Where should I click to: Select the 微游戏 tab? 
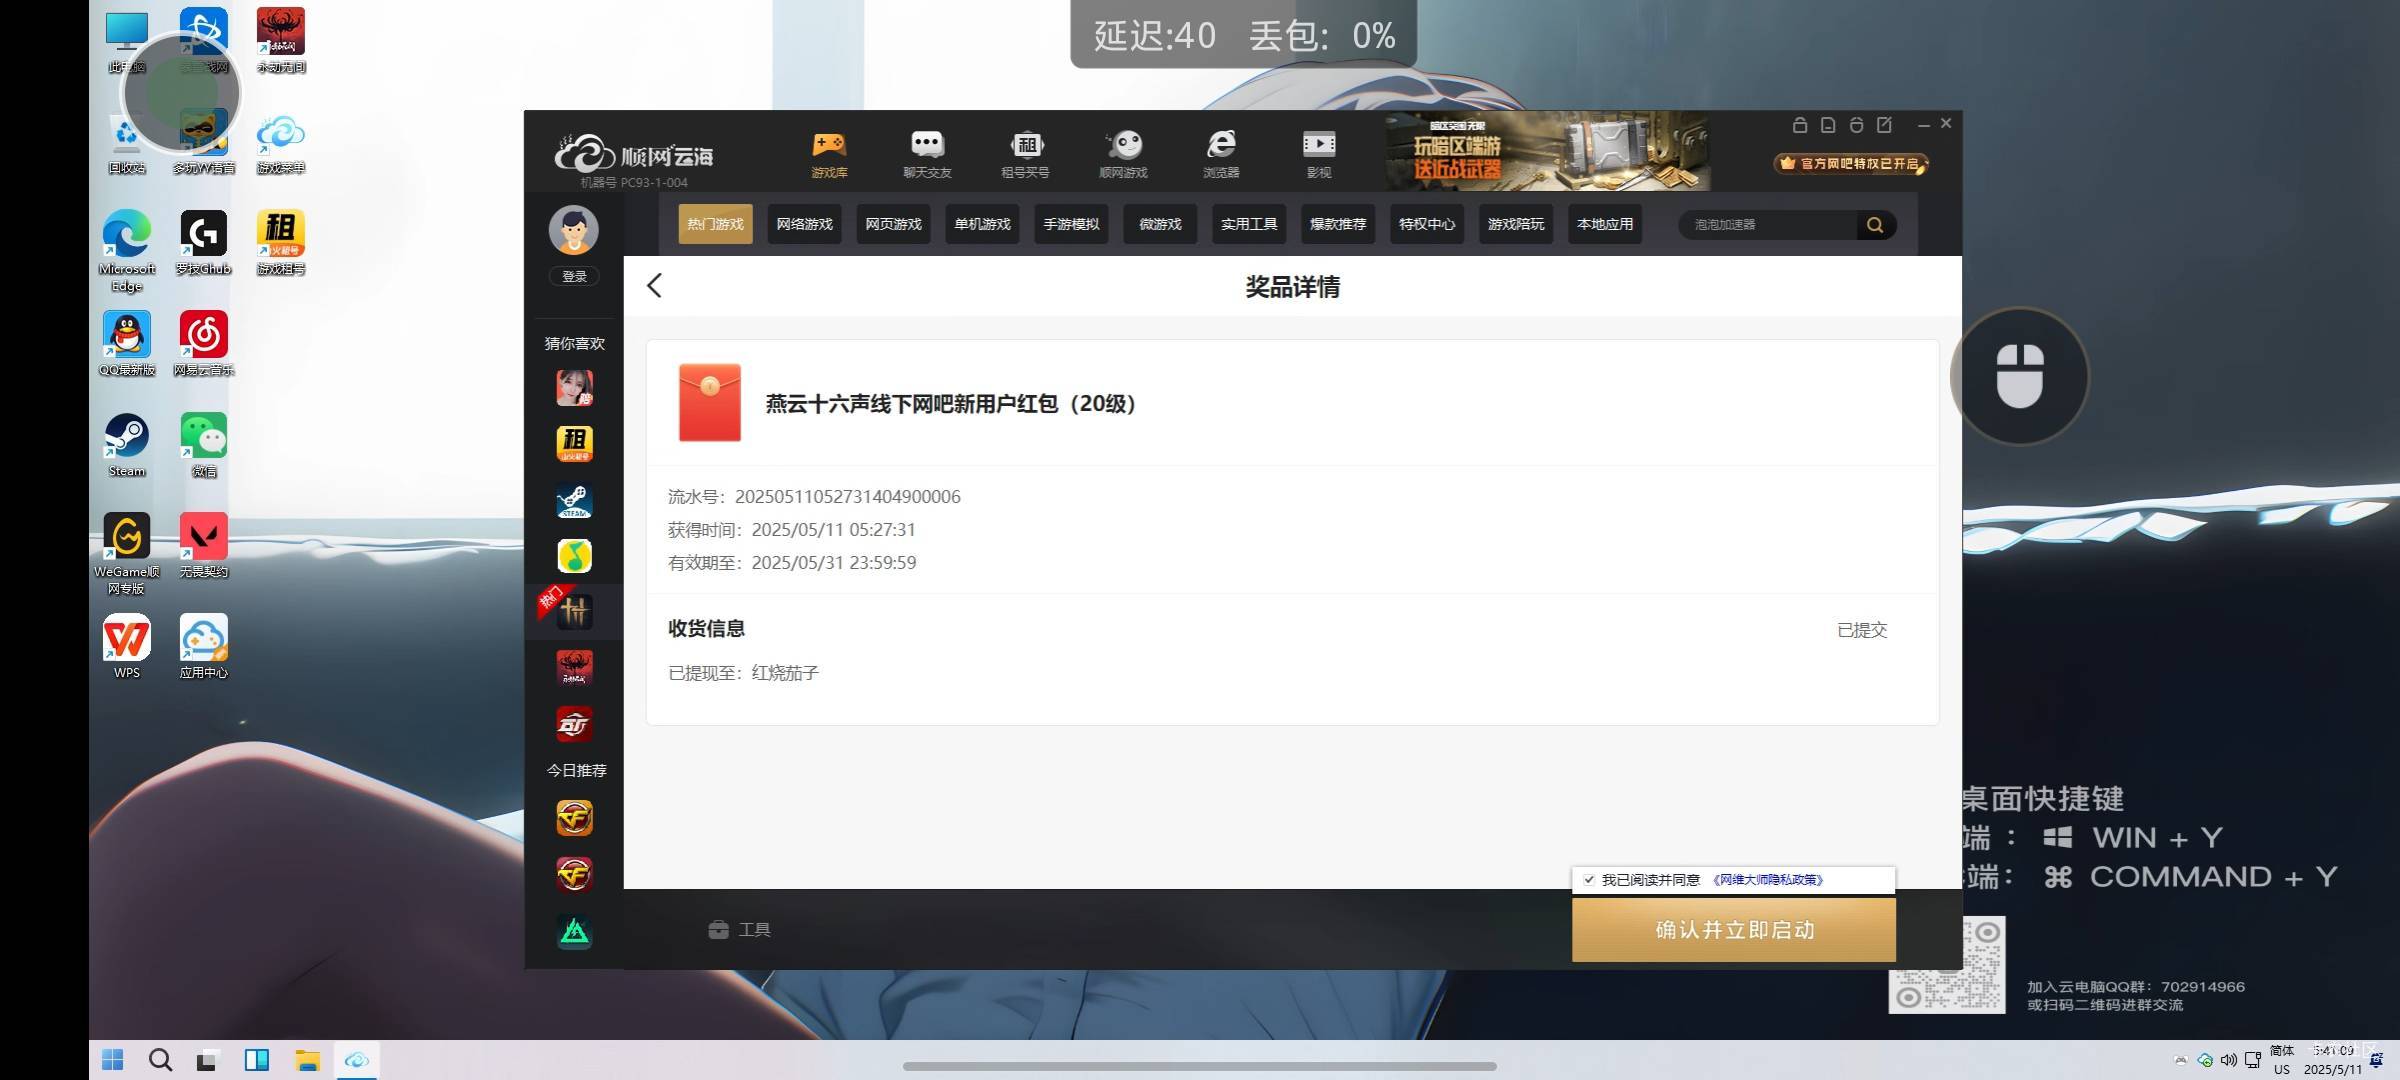click(1161, 224)
